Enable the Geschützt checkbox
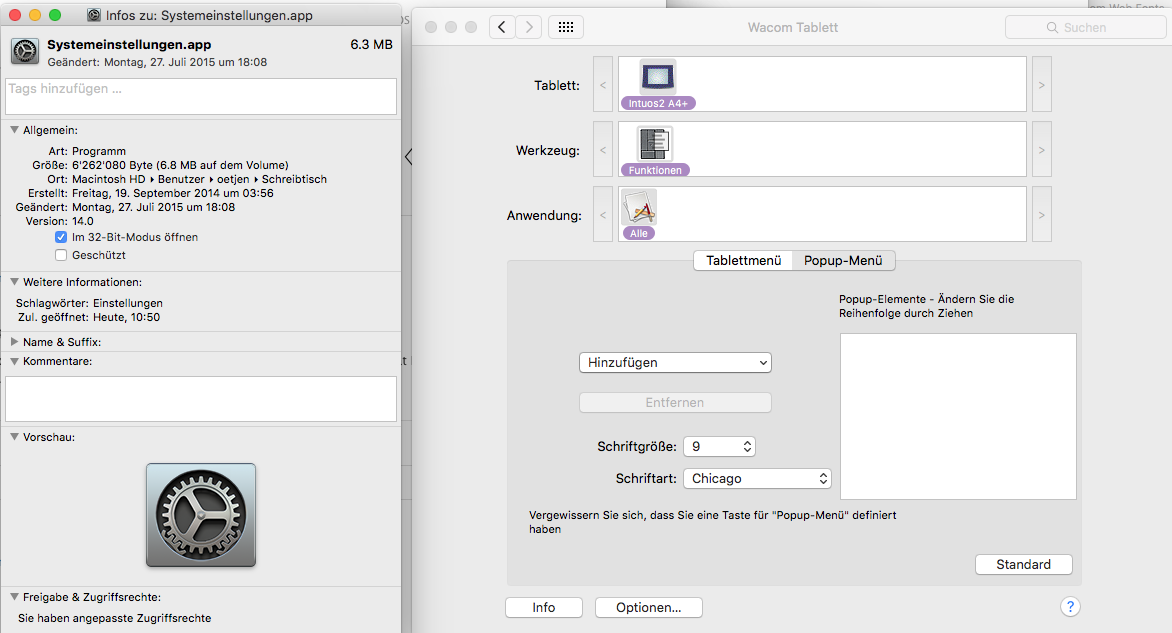 (x=61, y=255)
